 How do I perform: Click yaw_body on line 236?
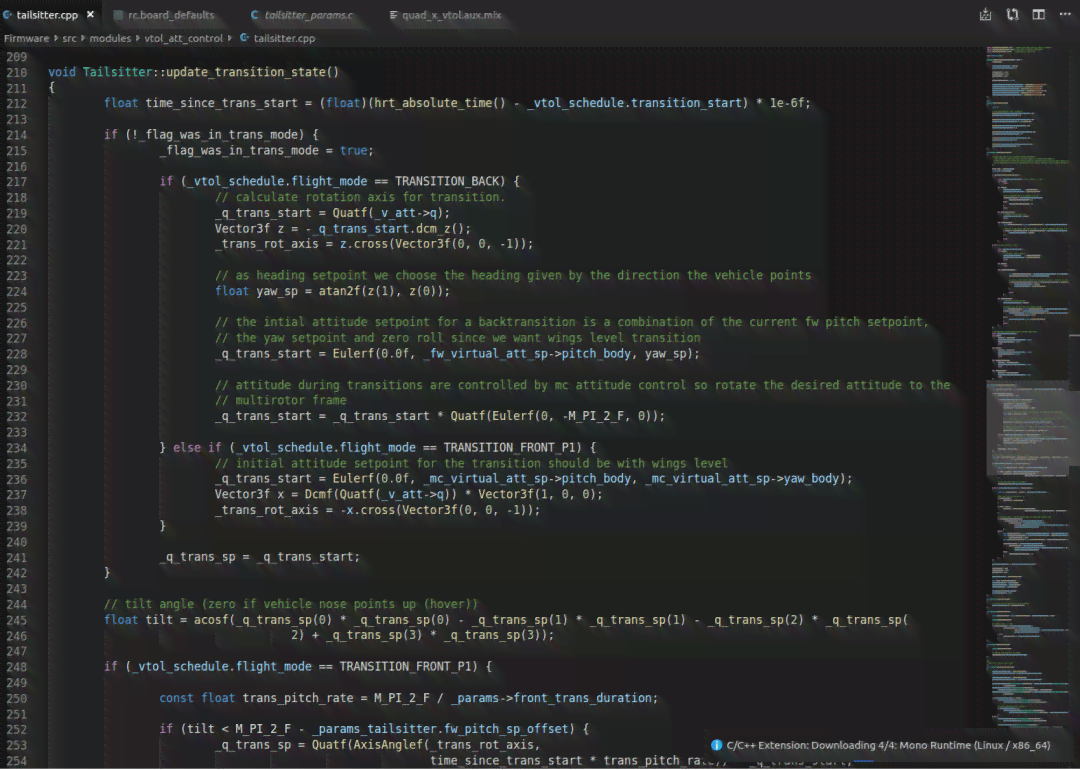tap(813, 479)
